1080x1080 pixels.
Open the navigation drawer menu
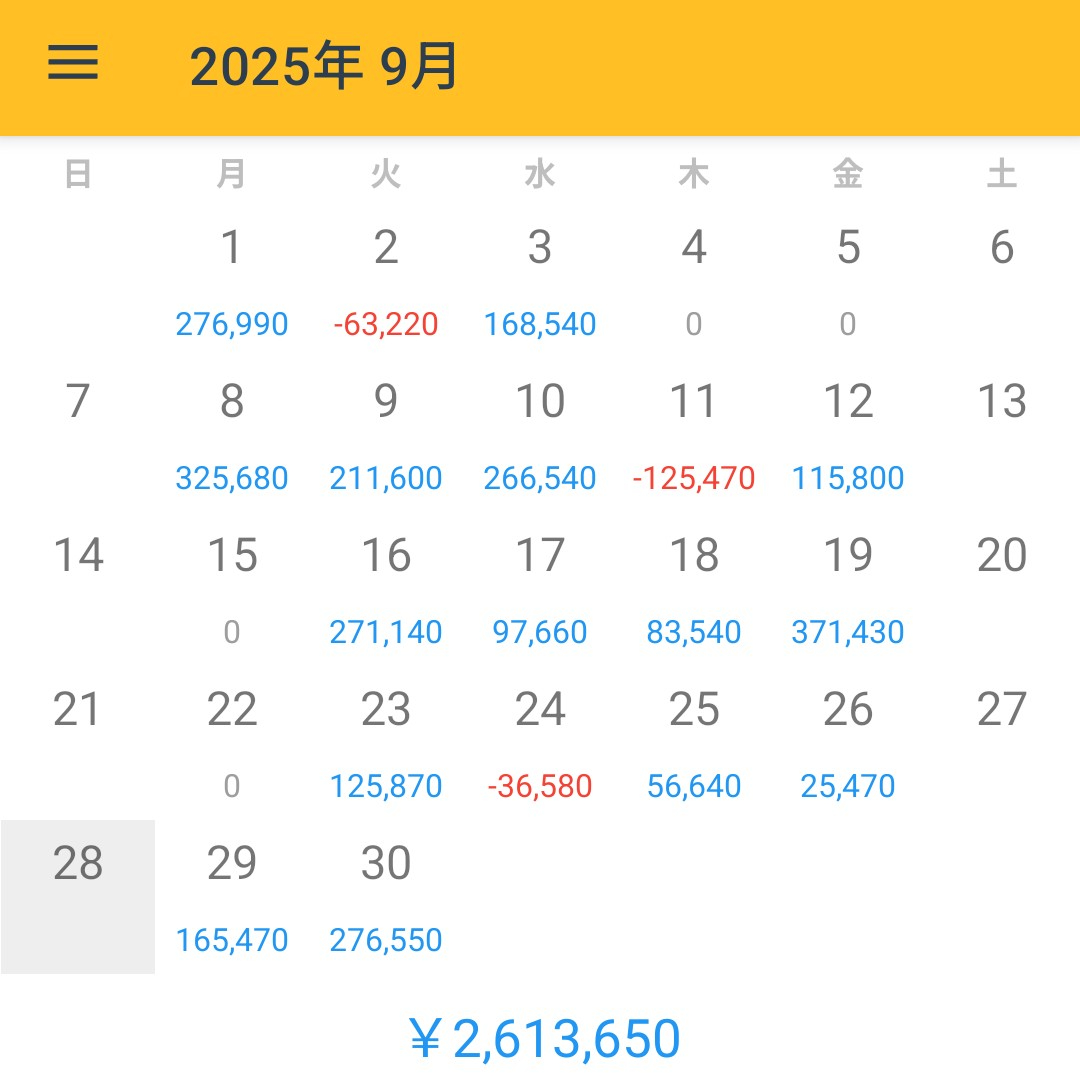click(70, 63)
